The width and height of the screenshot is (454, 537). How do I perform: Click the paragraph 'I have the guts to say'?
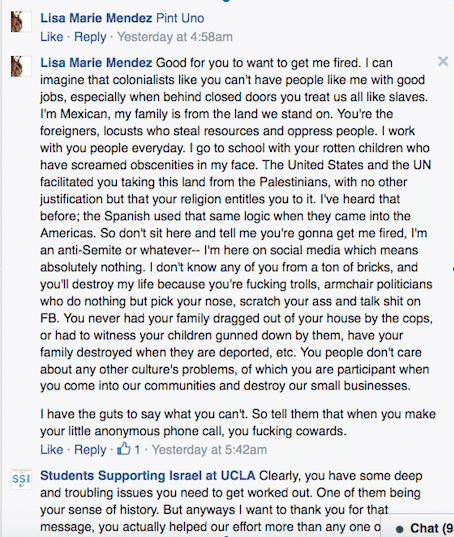point(238,422)
